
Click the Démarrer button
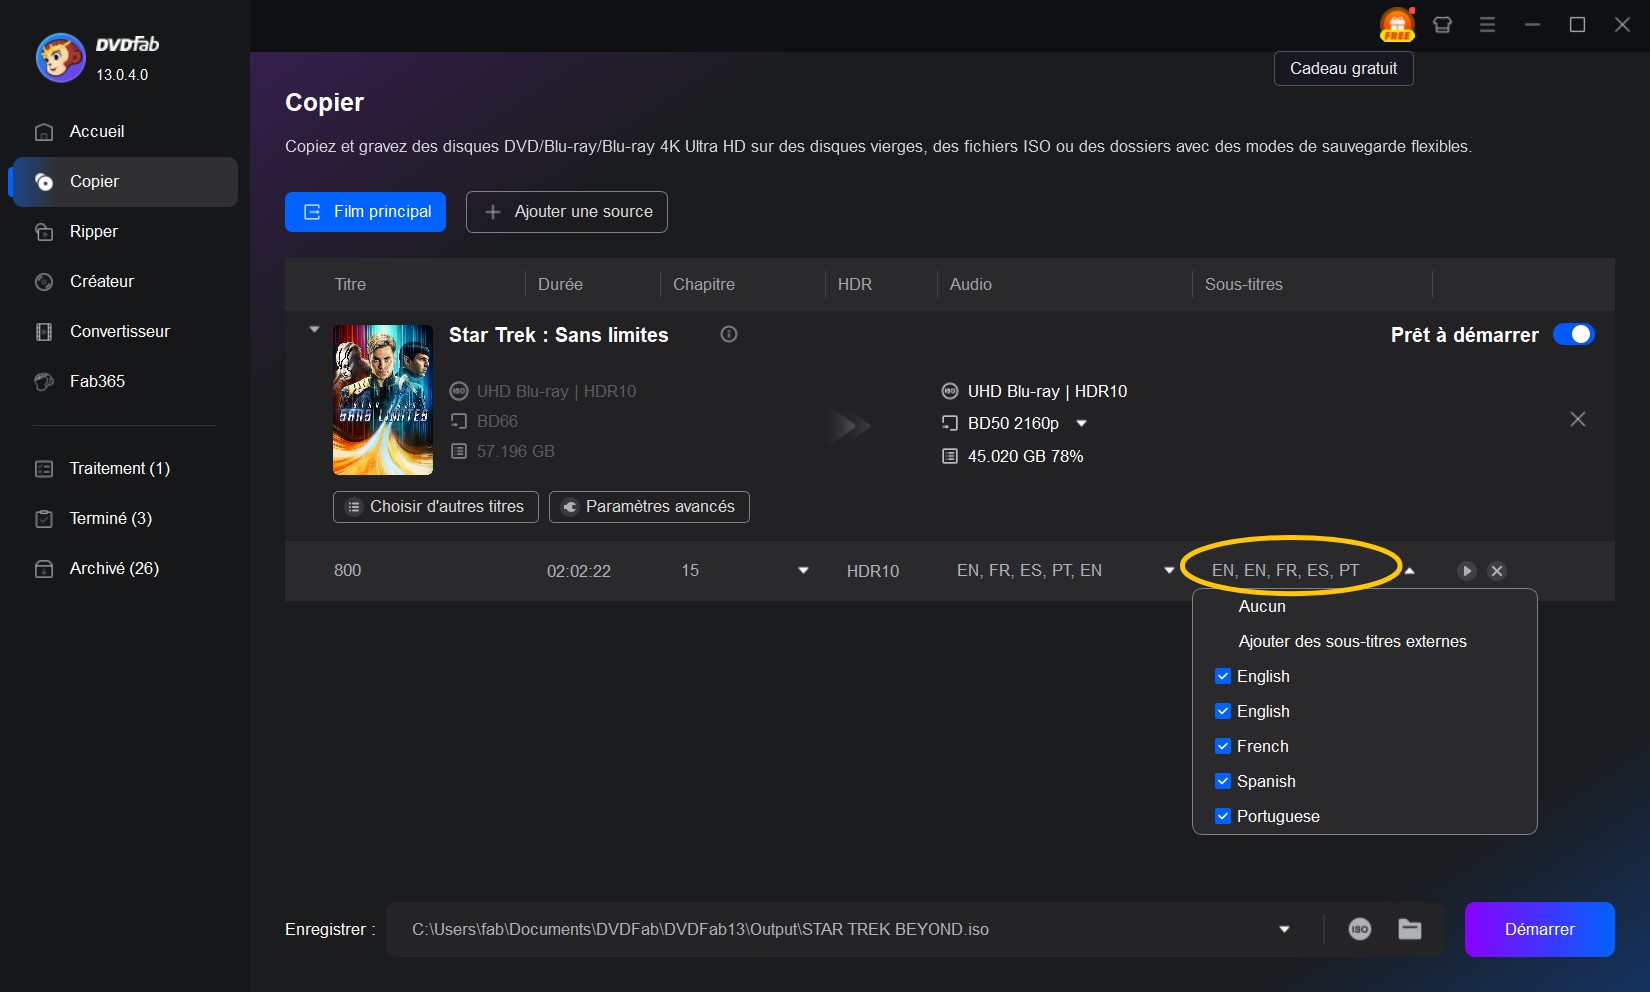coord(1538,929)
